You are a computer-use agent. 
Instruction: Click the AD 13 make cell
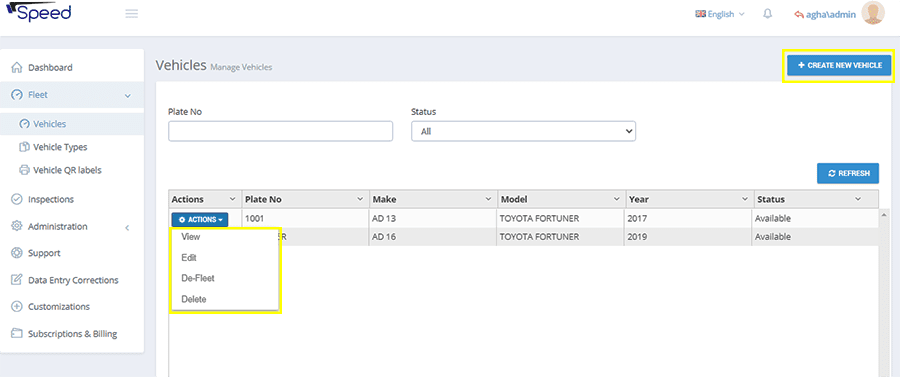[x=433, y=219]
